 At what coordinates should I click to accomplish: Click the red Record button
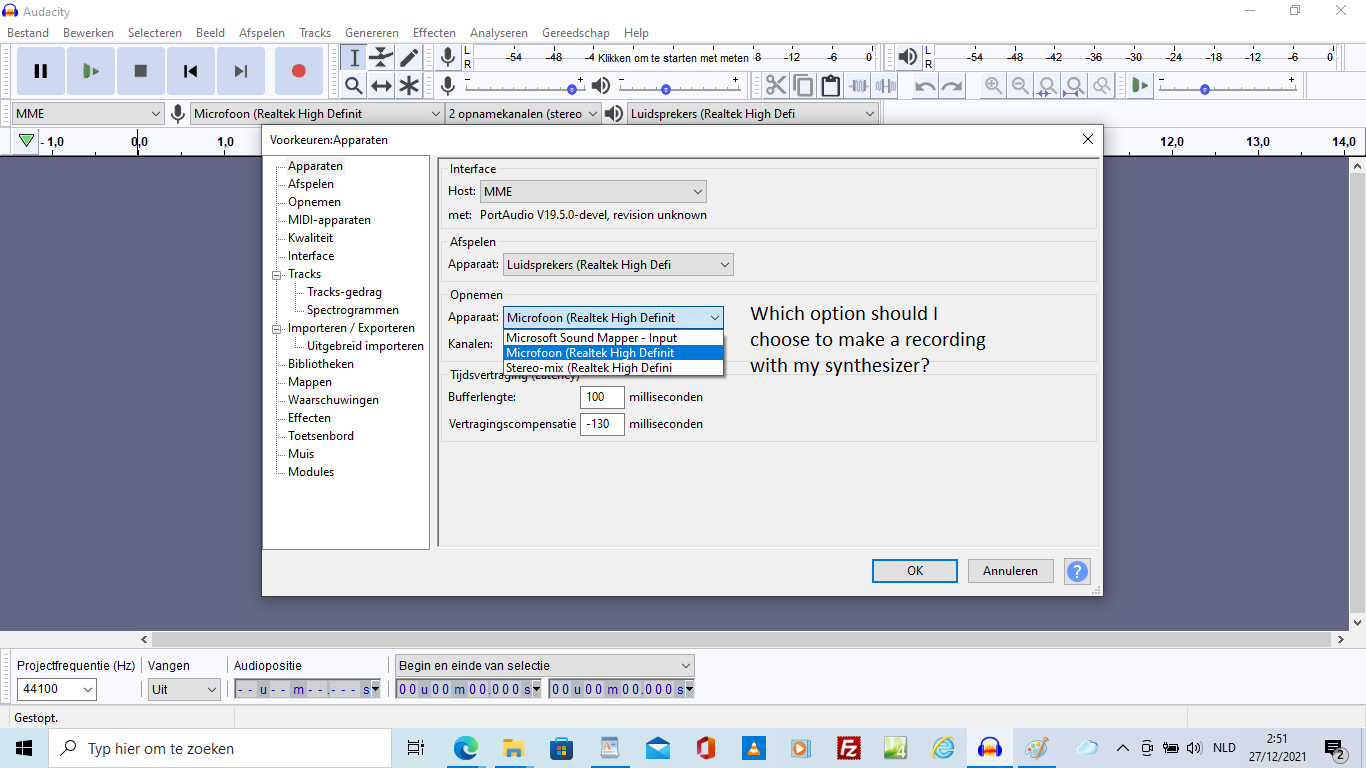coord(298,71)
